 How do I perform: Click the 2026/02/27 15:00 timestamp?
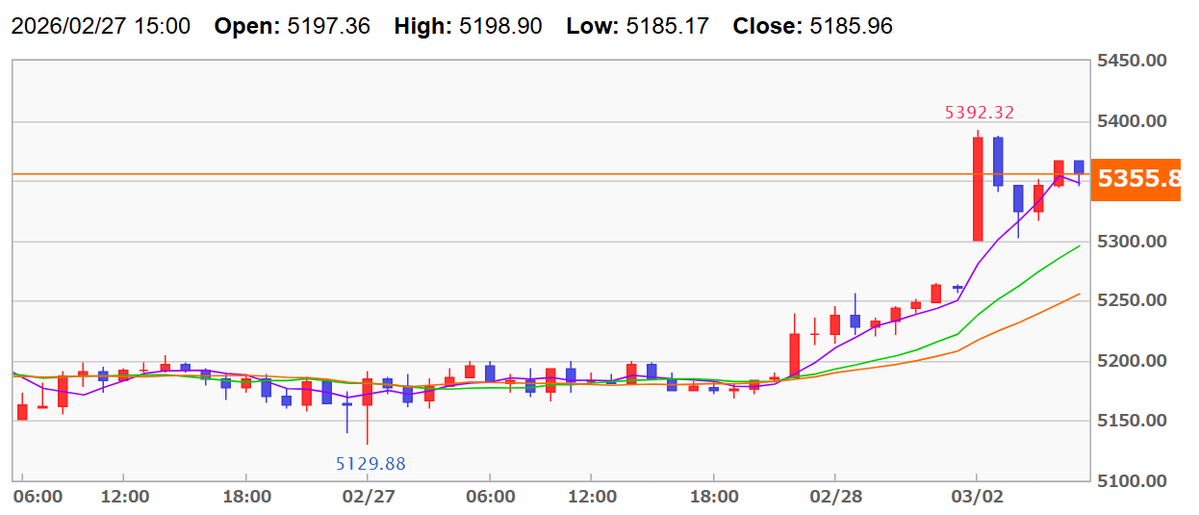[x=100, y=26]
